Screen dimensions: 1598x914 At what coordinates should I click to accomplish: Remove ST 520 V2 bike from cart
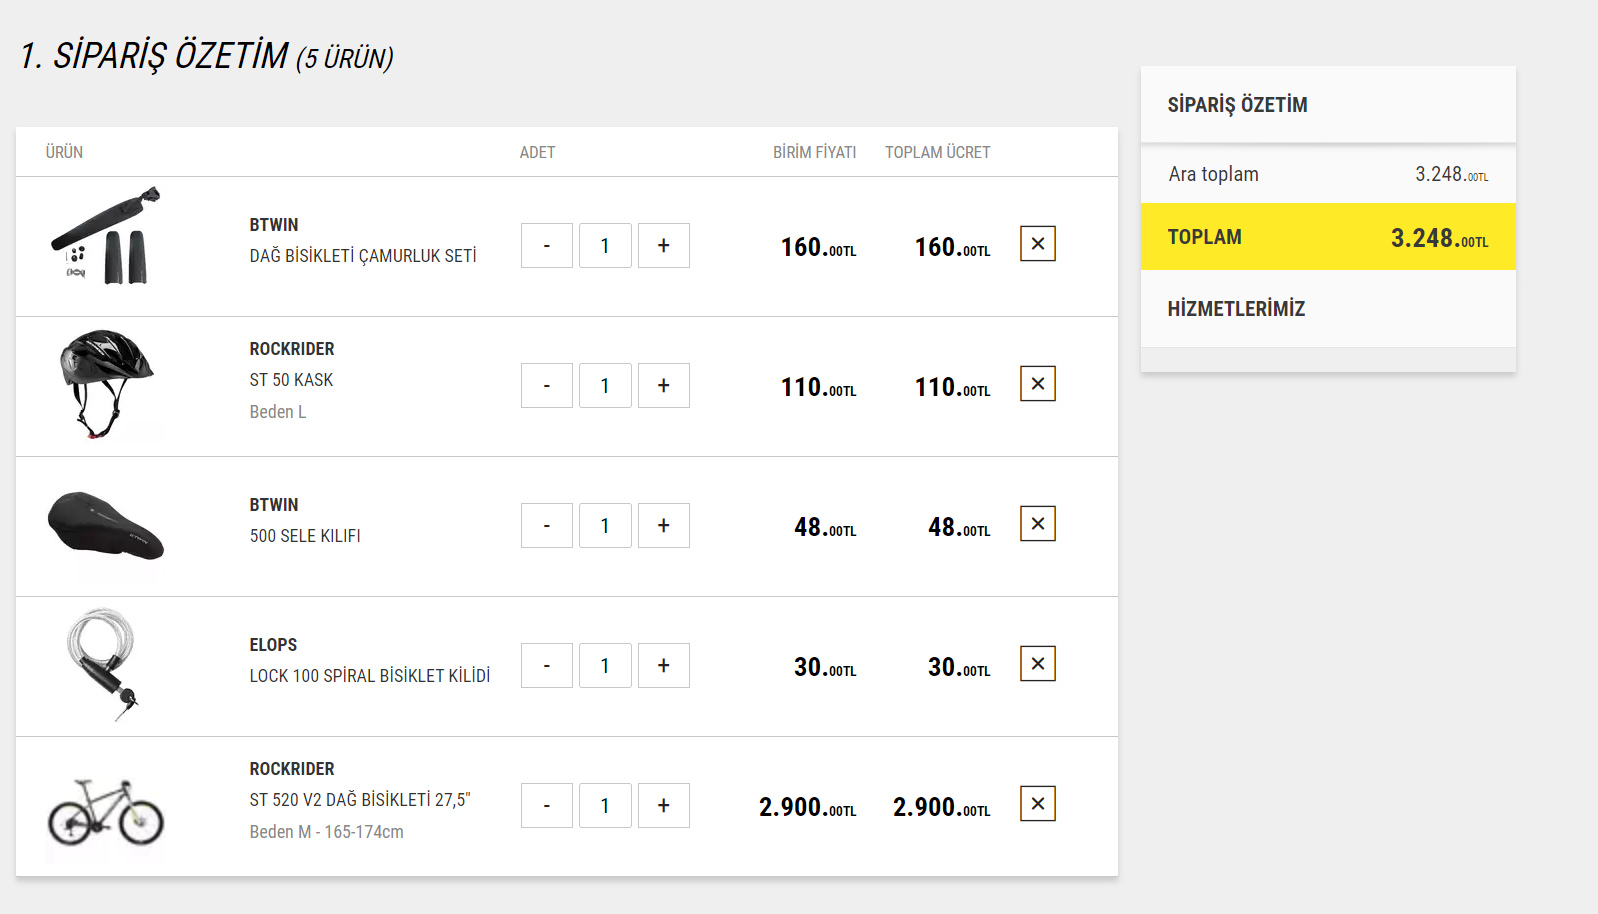pyautogui.click(x=1037, y=804)
